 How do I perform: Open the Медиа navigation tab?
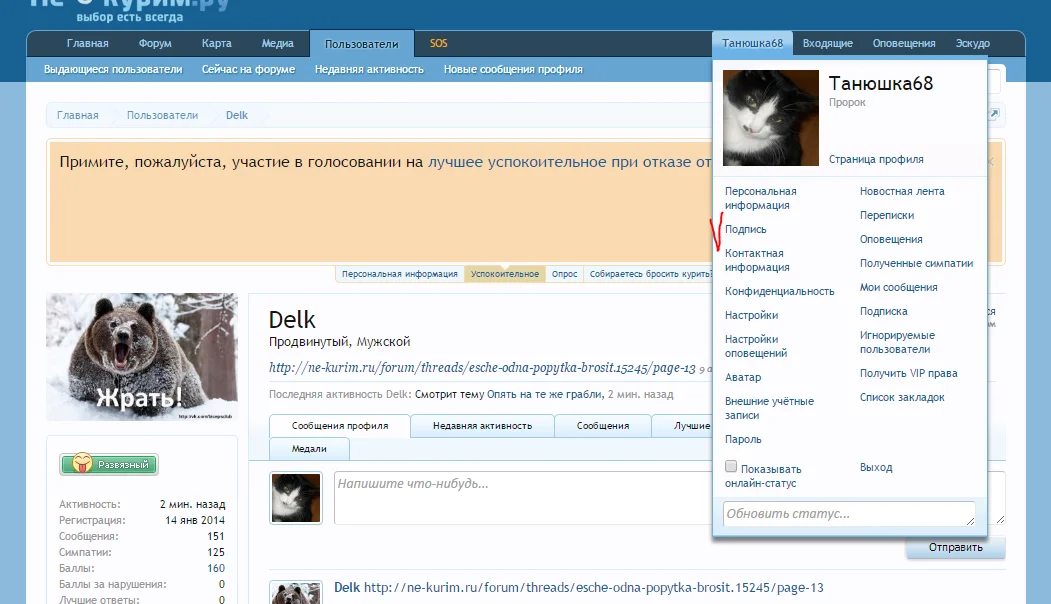pyautogui.click(x=277, y=44)
